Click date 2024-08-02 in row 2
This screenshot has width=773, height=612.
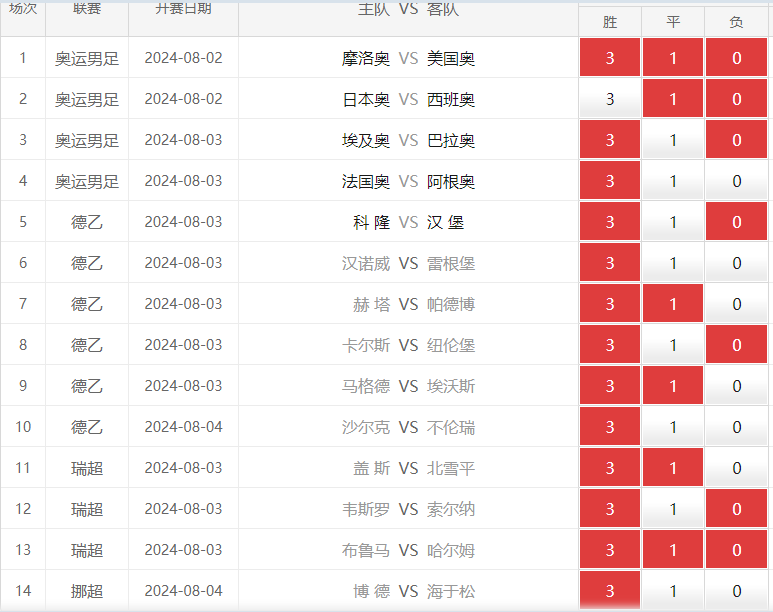[183, 99]
